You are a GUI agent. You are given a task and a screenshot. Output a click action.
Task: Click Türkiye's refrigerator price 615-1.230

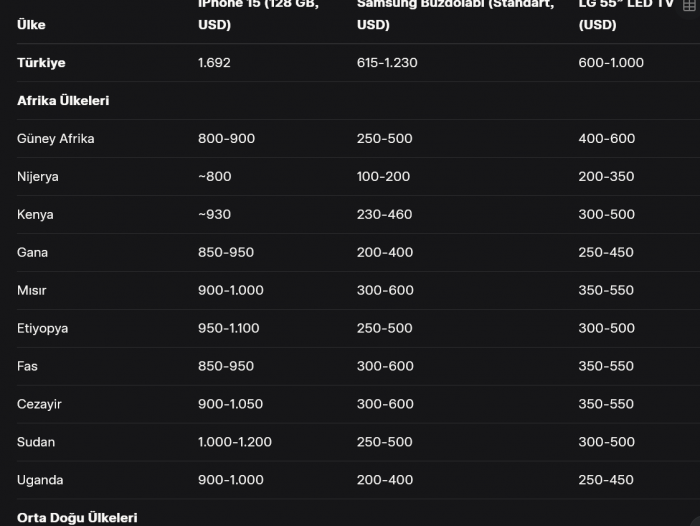click(x=387, y=62)
